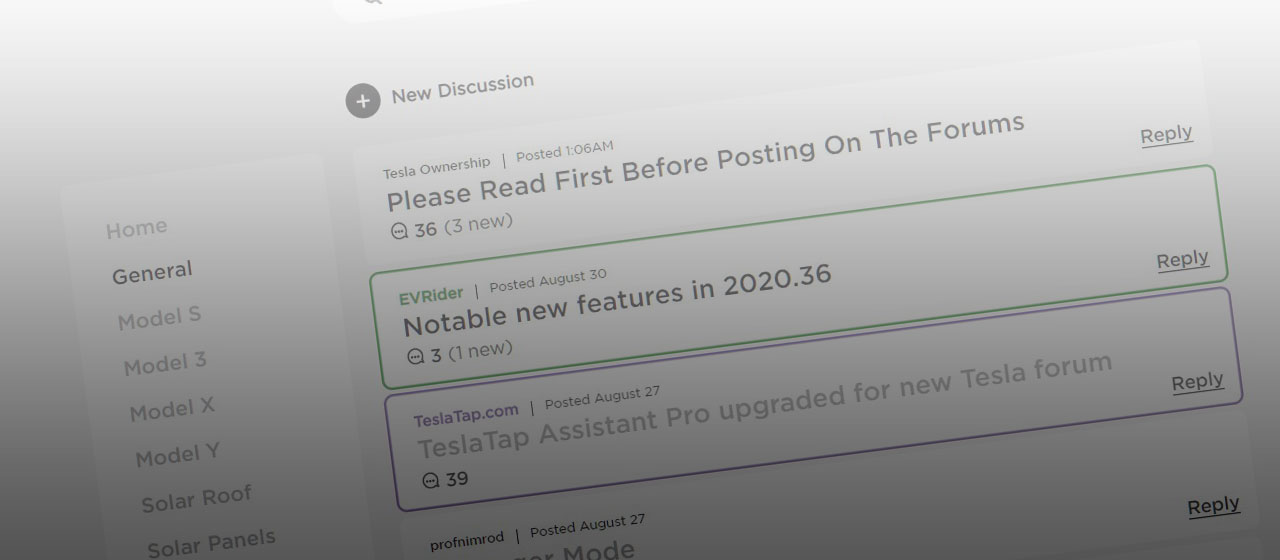Open Solar Roof forum section
The width and height of the screenshot is (1280, 560).
[196, 498]
